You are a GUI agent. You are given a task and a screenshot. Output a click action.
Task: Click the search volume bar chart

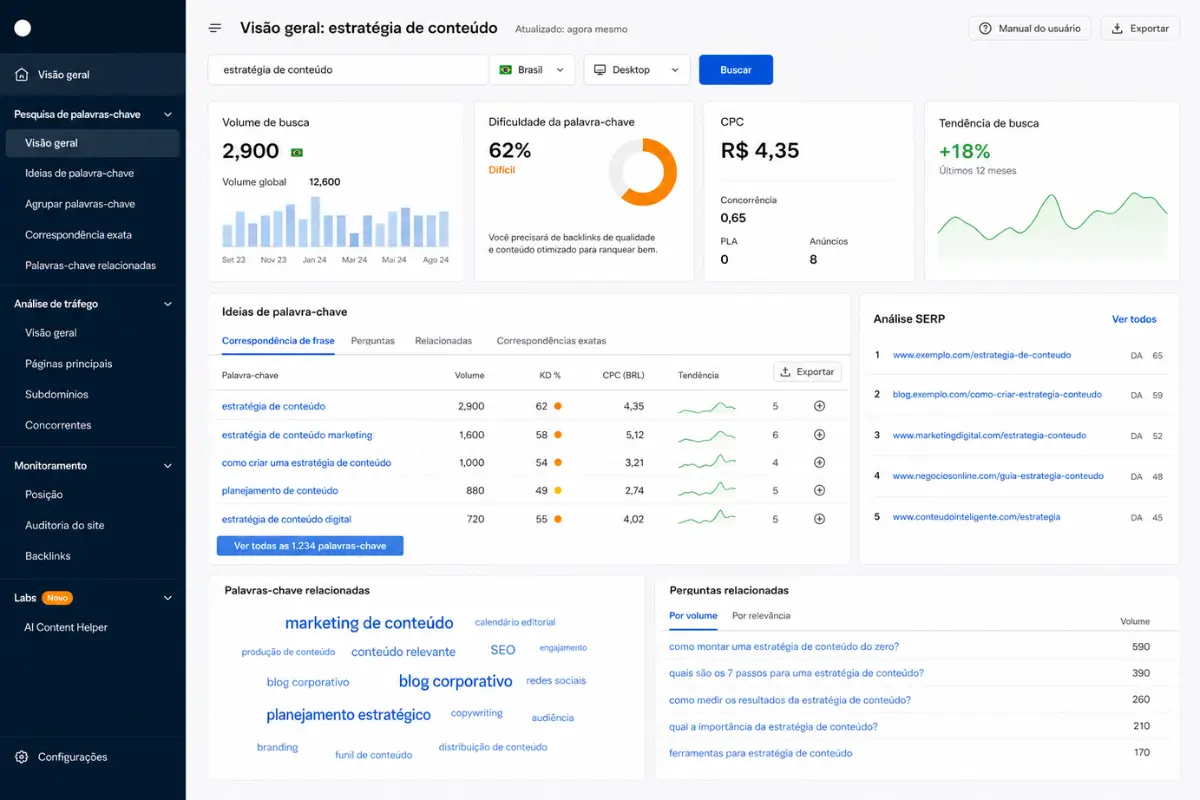(335, 222)
